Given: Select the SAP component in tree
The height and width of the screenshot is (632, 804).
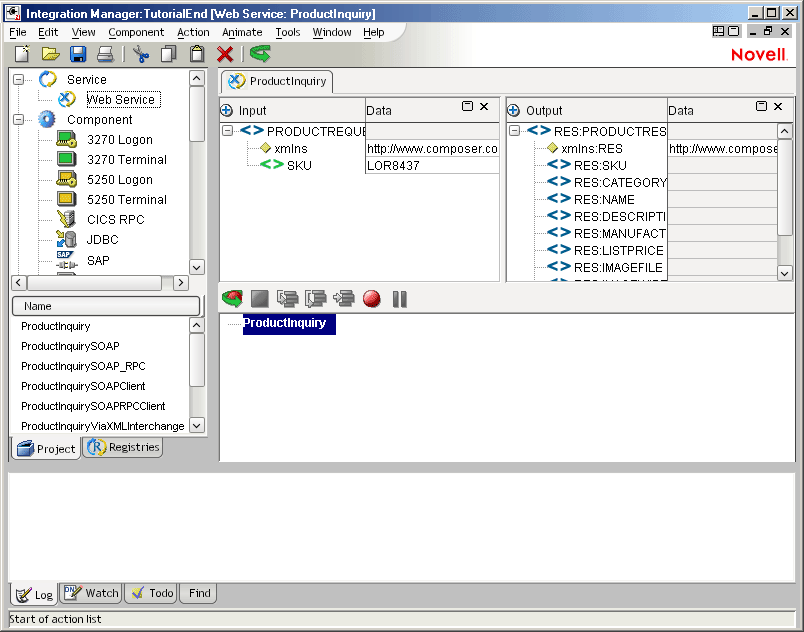Looking at the screenshot, I should pos(98,260).
